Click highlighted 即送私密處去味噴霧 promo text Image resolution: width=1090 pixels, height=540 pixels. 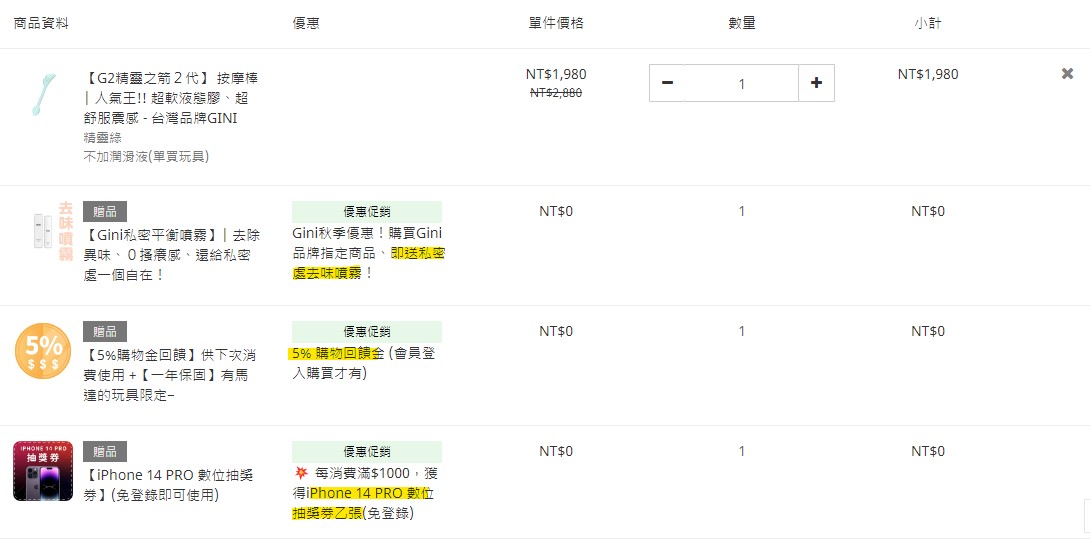click(x=368, y=263)
